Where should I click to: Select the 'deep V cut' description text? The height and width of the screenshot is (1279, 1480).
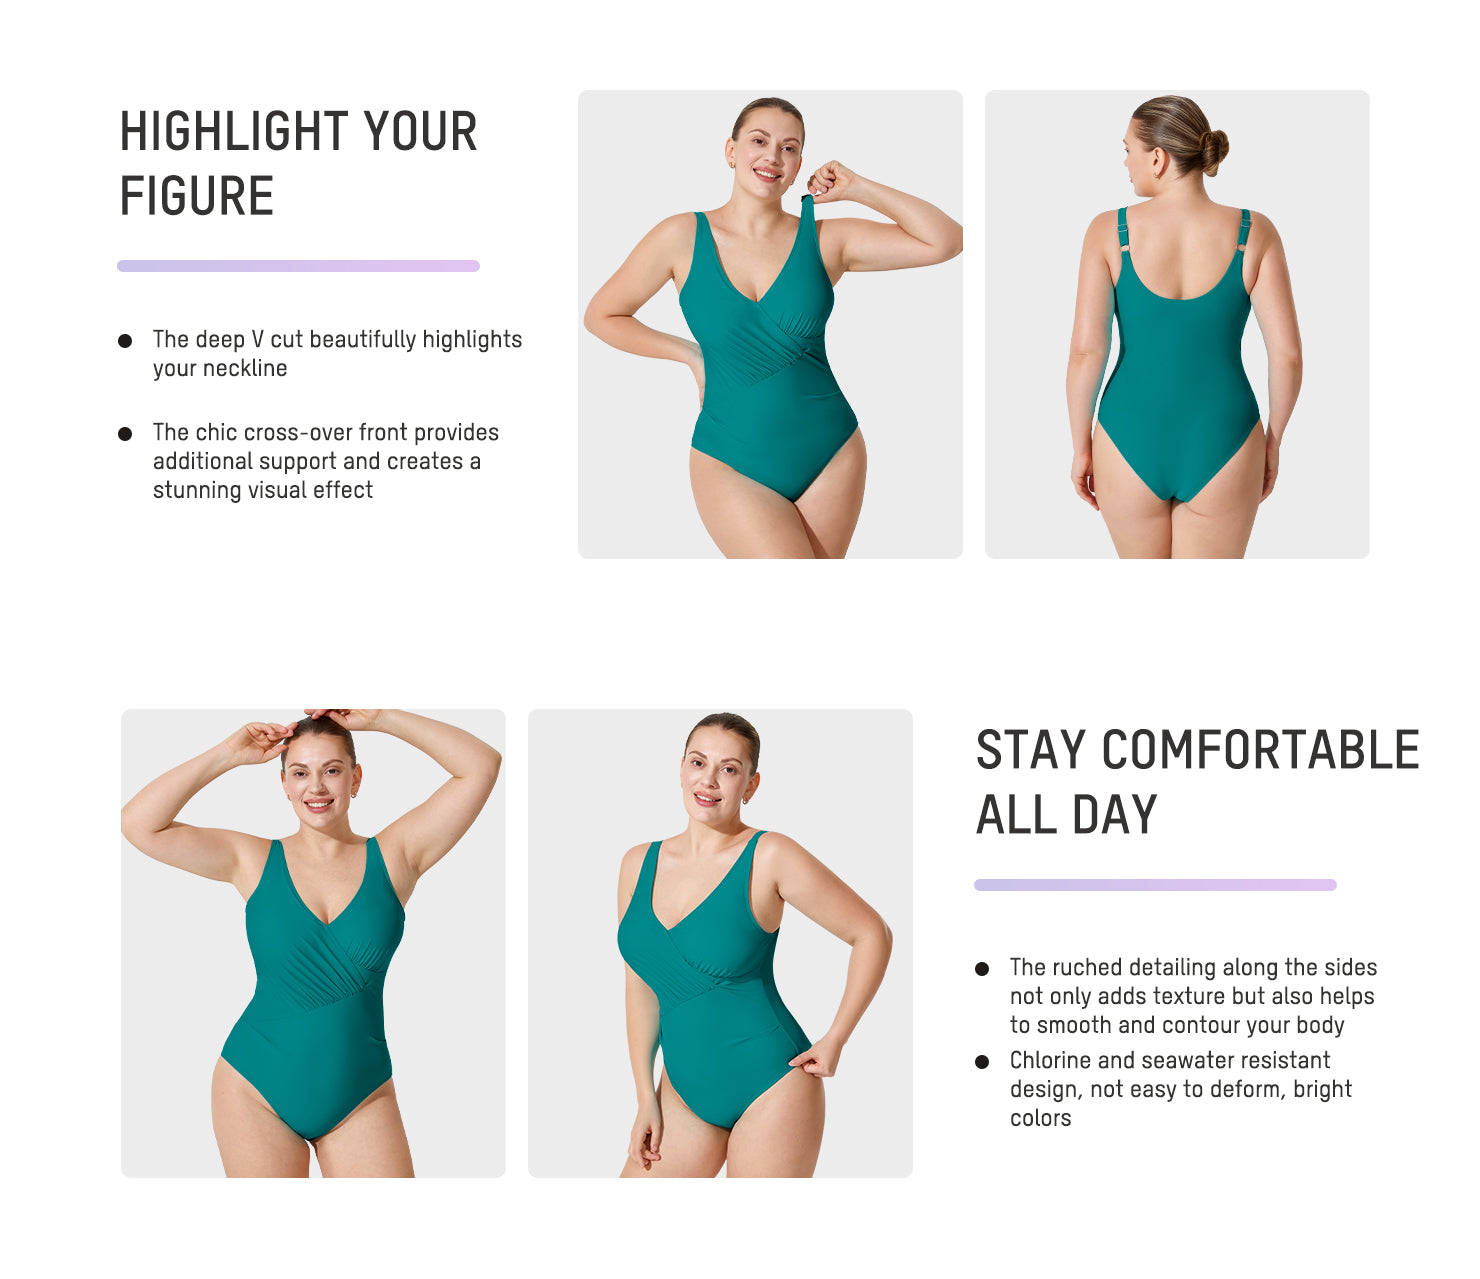pos(337,354)
